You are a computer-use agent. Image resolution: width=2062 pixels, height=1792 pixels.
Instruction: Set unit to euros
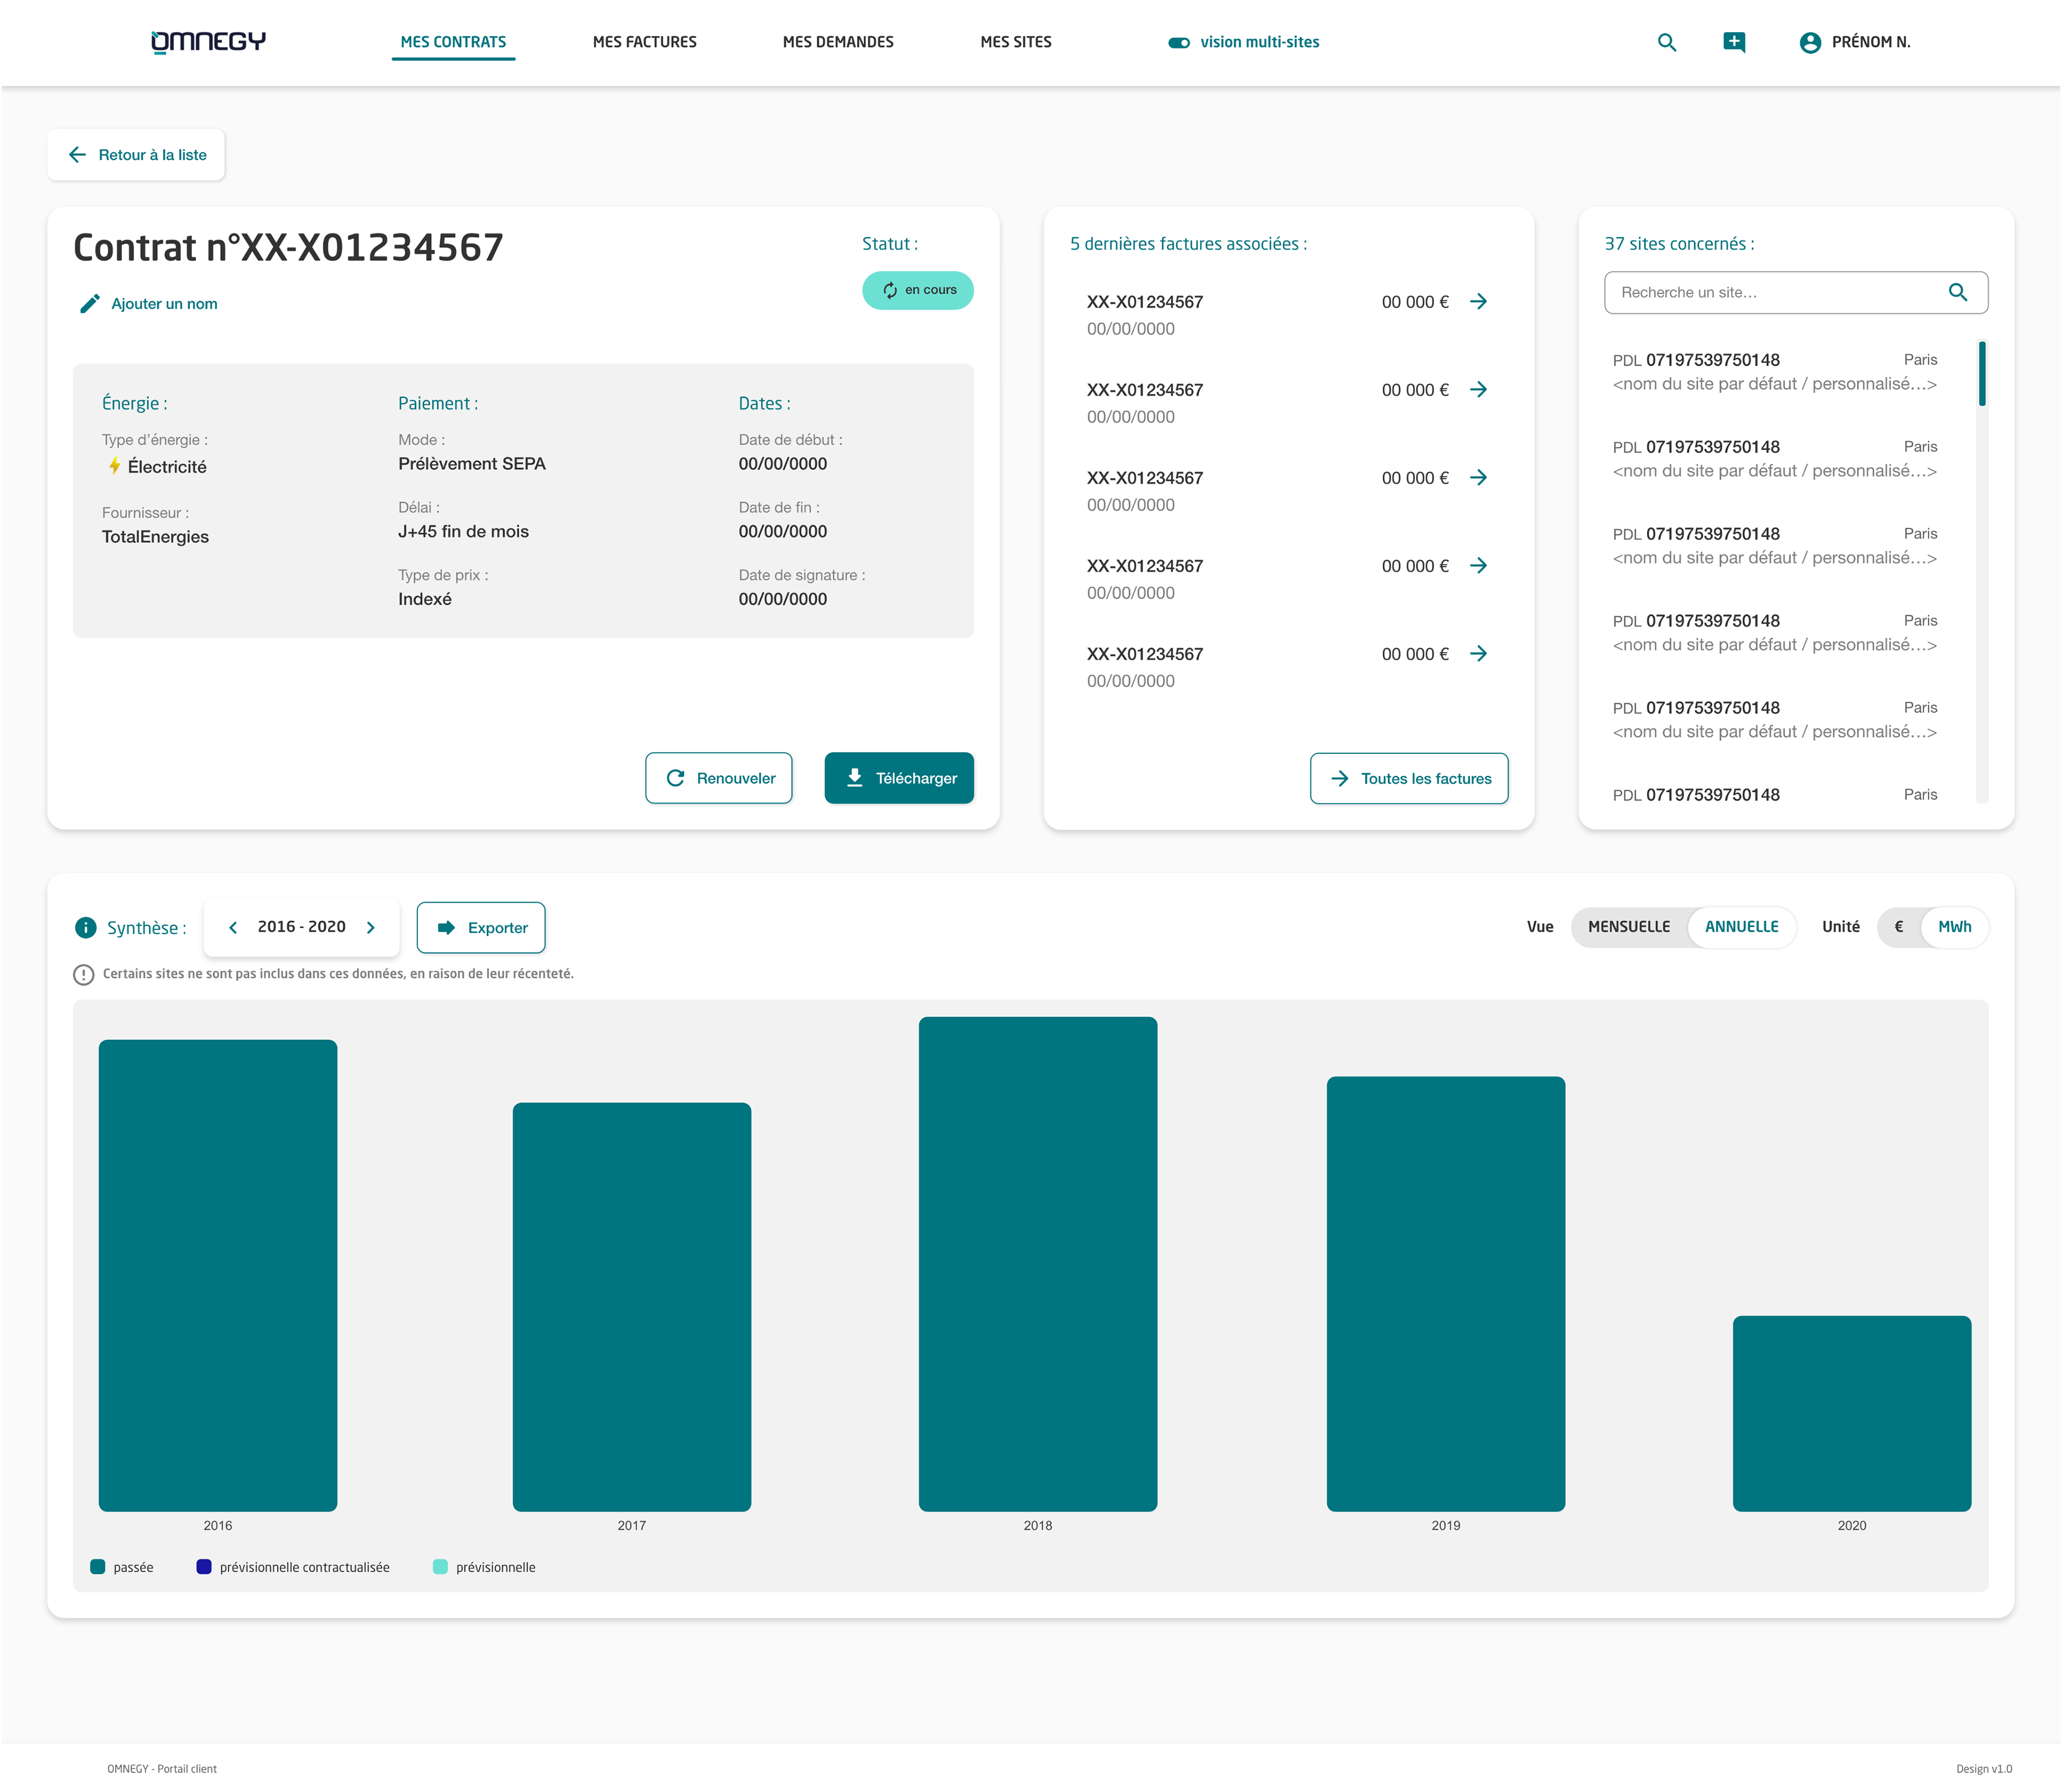coord(1898,926)
